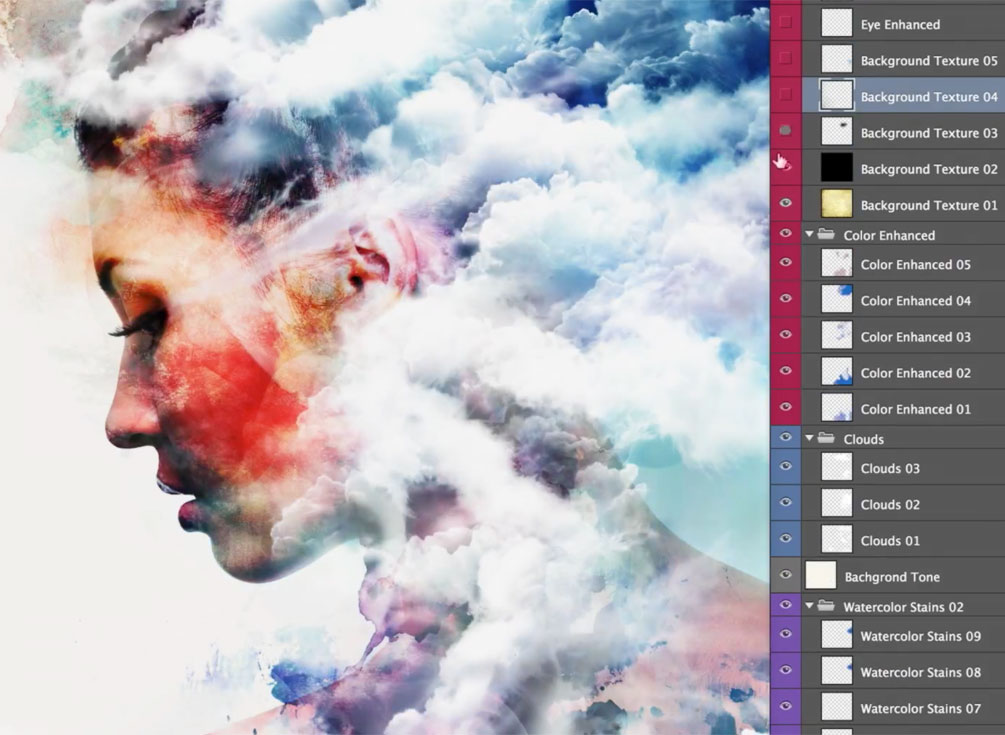This screenshot has width=1005, height=735.
Task: Select Color Enhanced 04 thumbnail
Action: (x=837, y=299)
